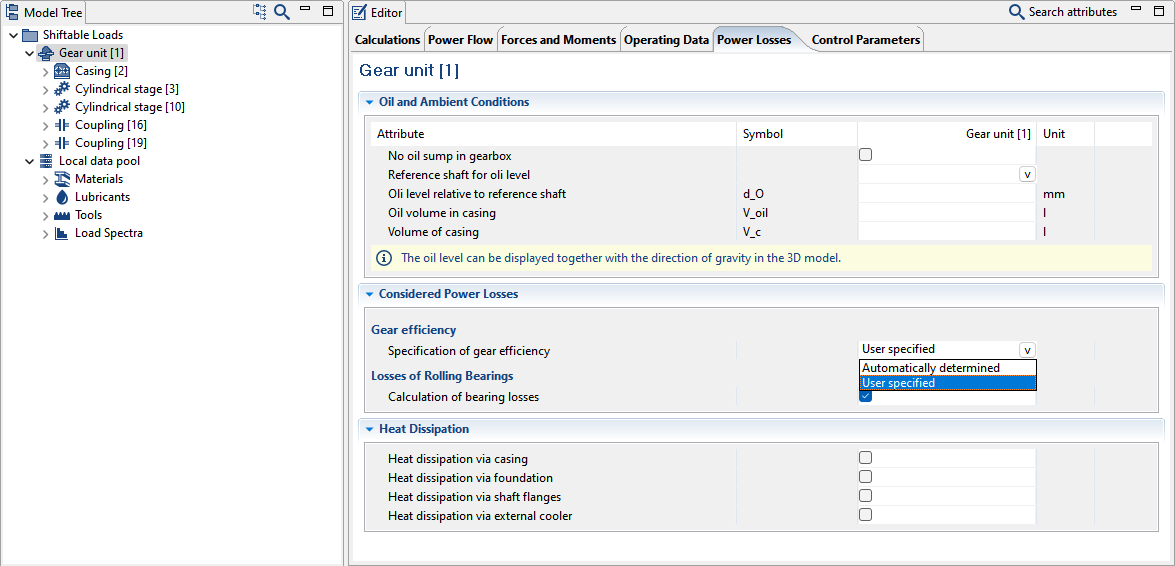The width and height of the screenshot is (1175, 566).
Task: Expand Coupling [19] node
Action: [46, 143]
